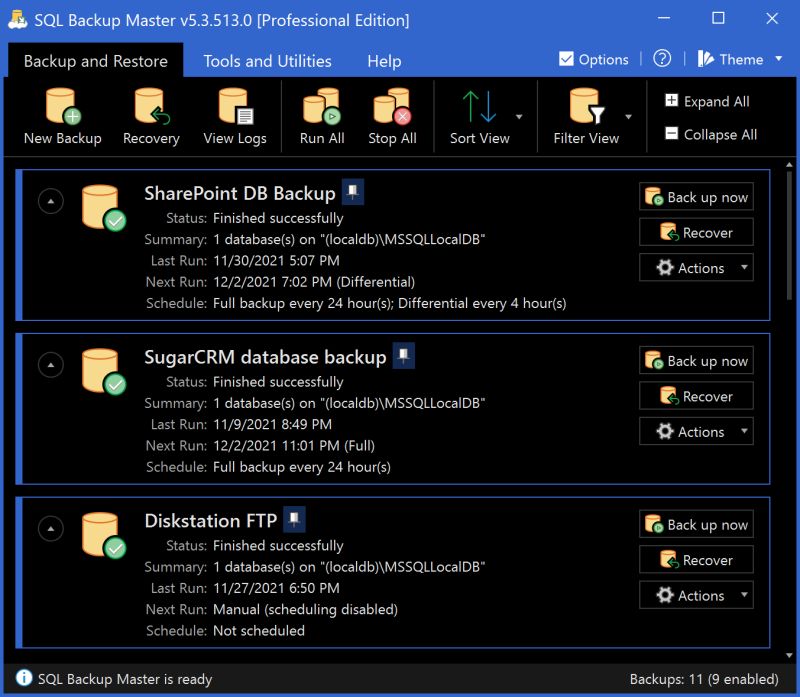Open the Help menu

(383, 61)
